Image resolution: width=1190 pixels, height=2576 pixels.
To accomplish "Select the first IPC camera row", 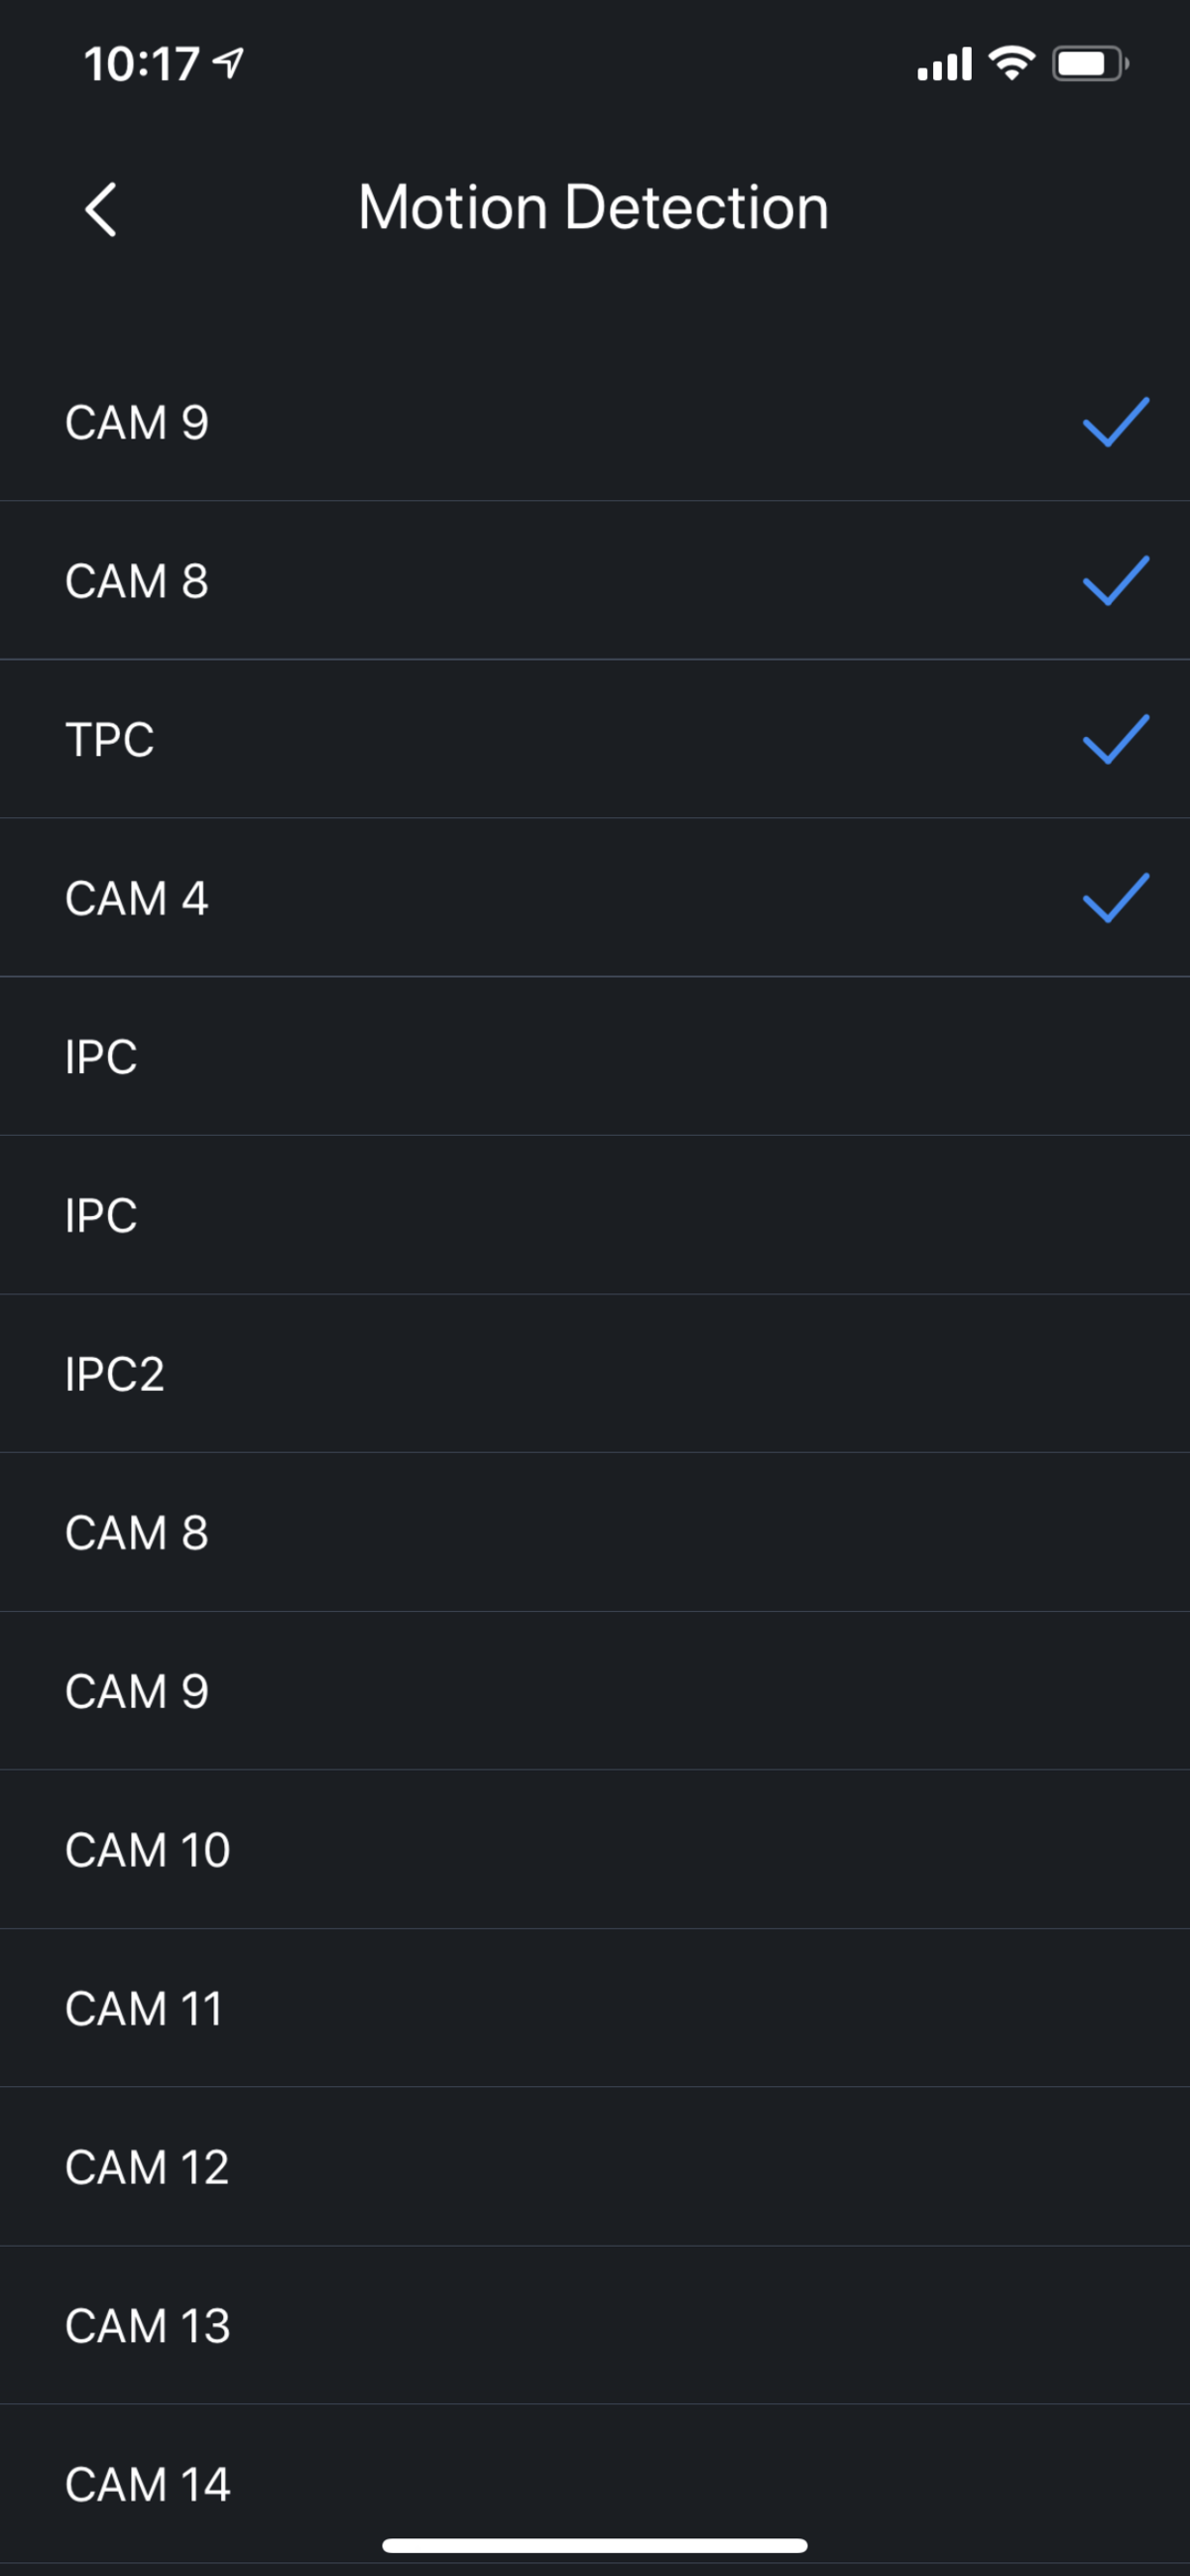I will [x=595, y=1057].
